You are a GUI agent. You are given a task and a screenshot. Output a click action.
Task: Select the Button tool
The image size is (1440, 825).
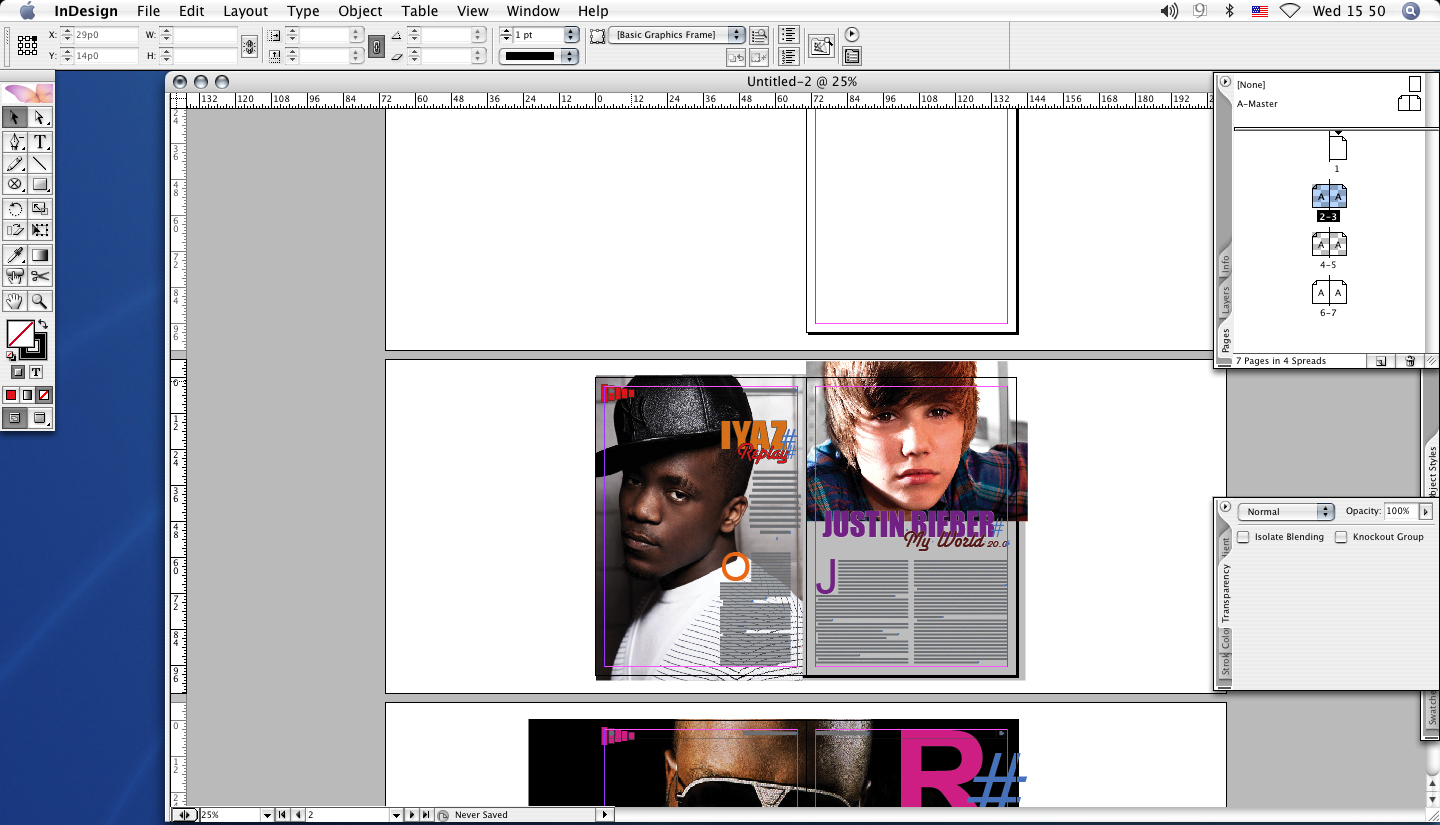(x=15, y=276)
